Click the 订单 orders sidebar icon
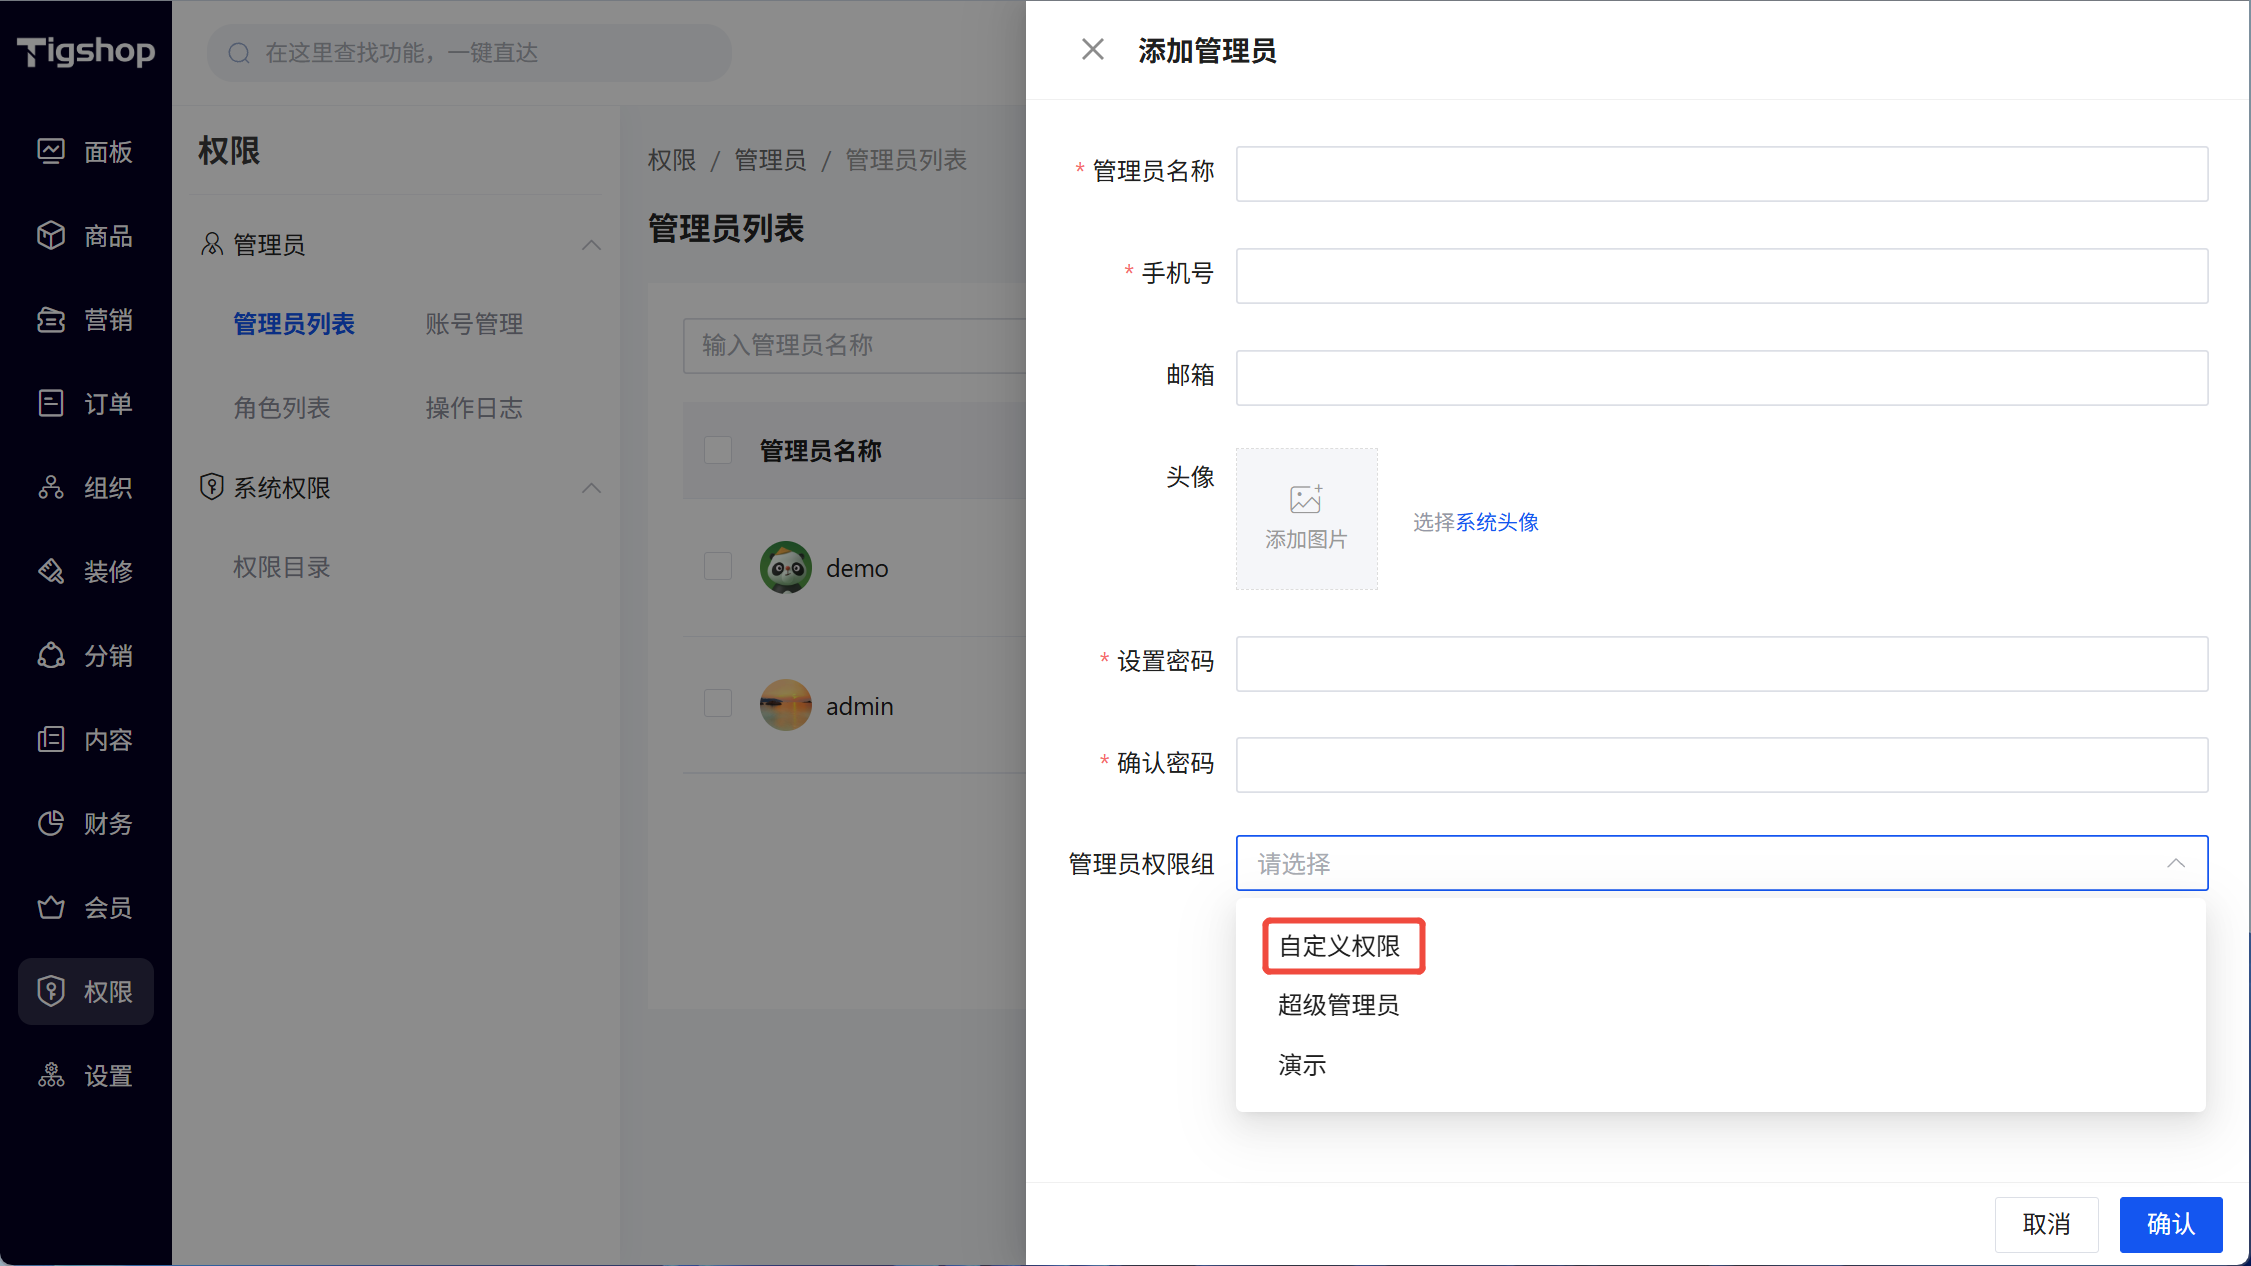 click(x=51, y=403)
